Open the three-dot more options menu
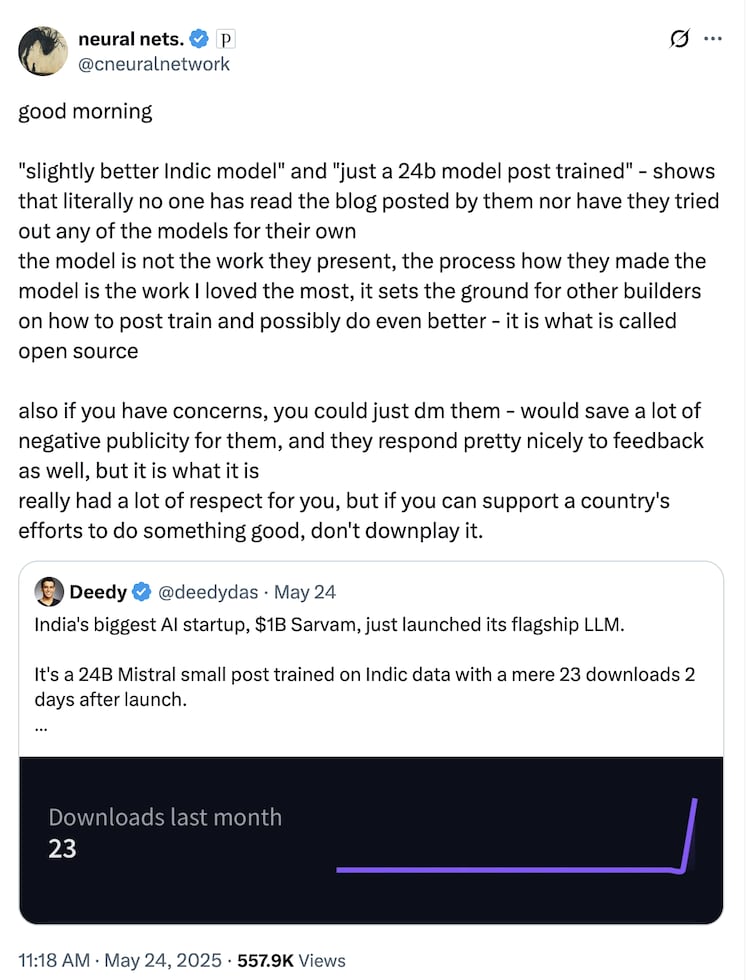The image size is (750, 980). click(x=713, y=39)
